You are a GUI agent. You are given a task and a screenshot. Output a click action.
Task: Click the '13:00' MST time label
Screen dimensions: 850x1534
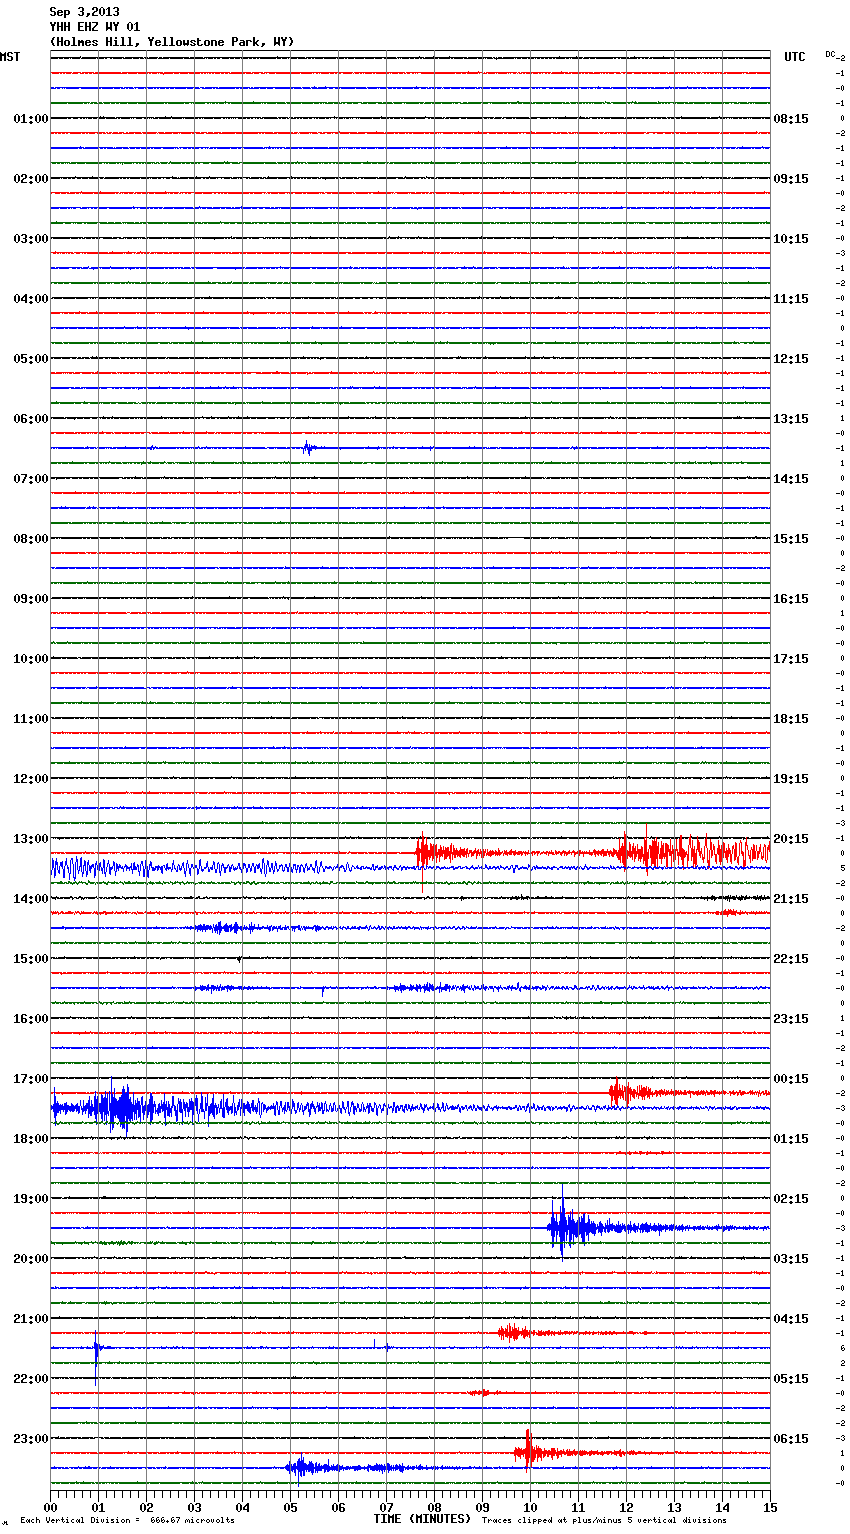pos(31,839)
